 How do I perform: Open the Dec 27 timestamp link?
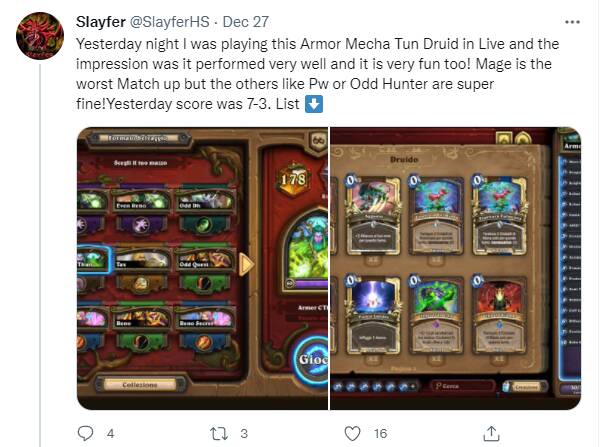[246, 22]
